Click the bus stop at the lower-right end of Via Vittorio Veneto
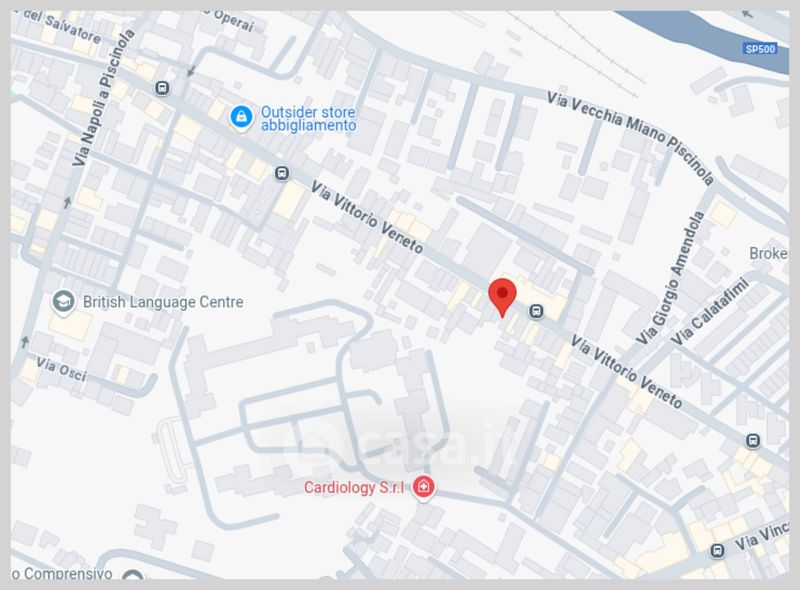 [753, 440]
